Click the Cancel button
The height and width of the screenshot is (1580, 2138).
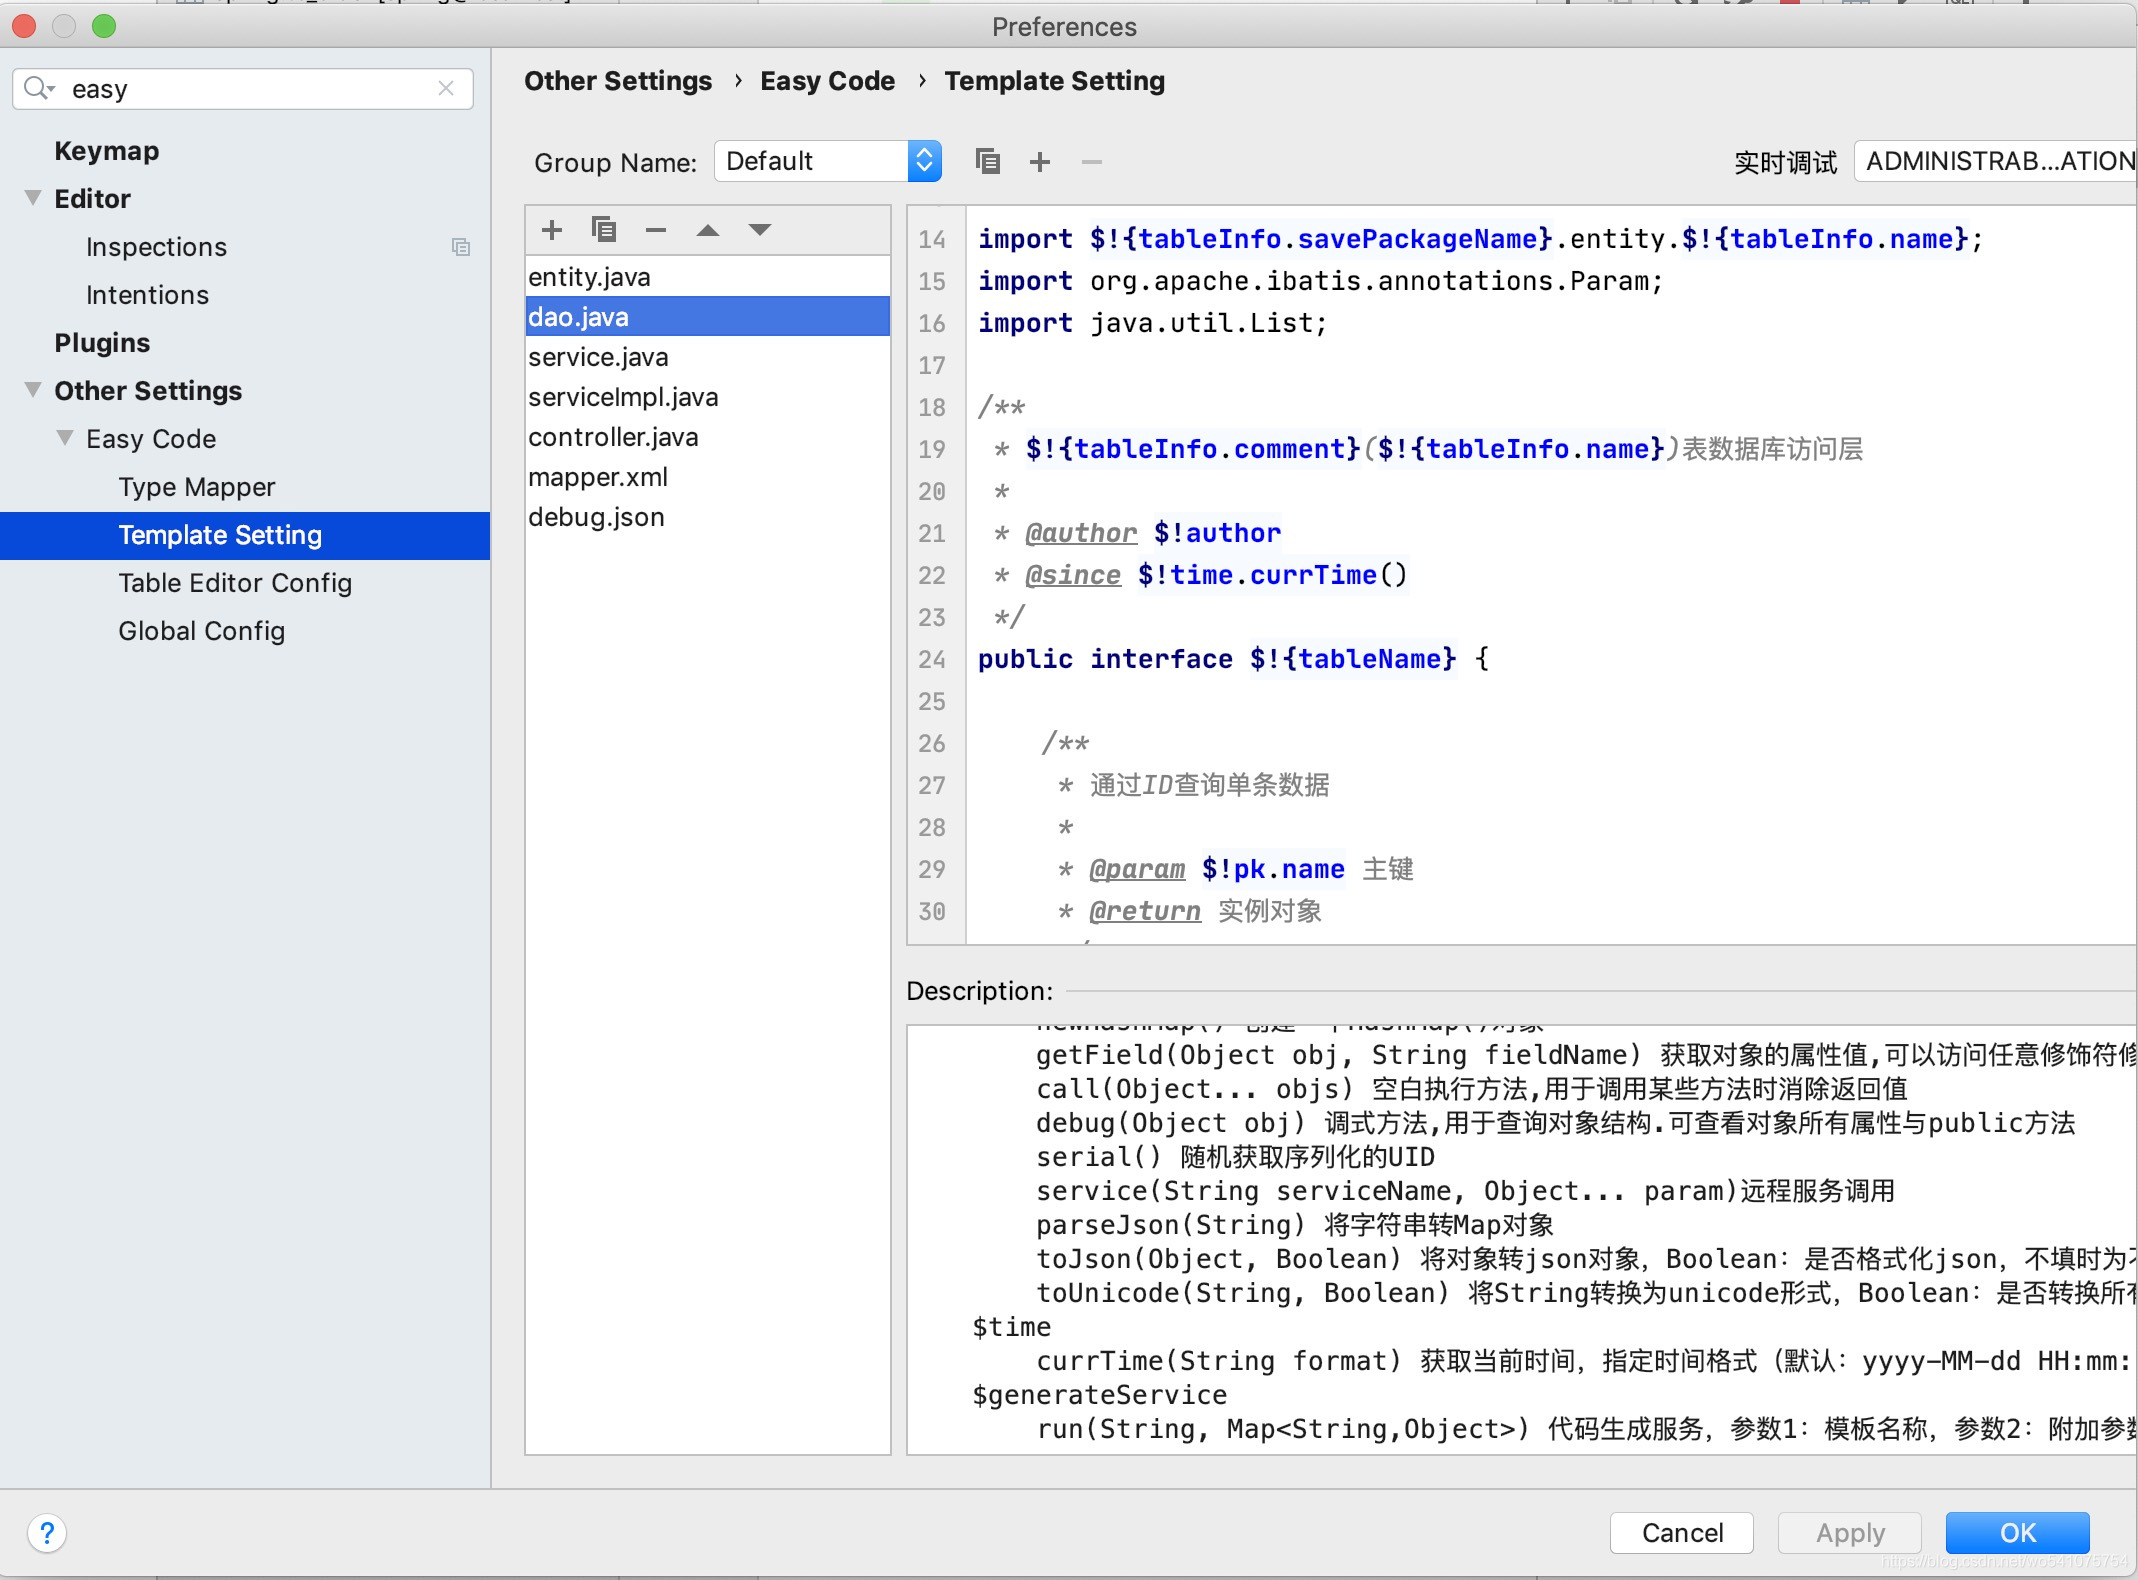point(1682,1532)
